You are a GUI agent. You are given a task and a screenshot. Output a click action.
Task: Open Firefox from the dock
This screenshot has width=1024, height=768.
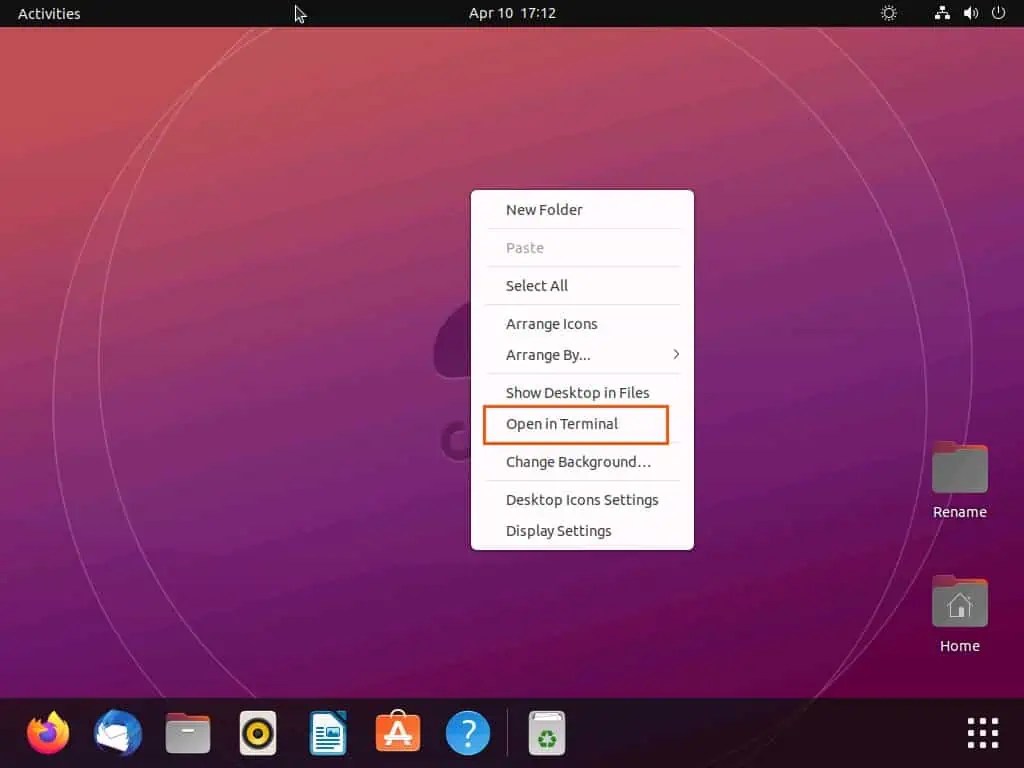[x=47, y=732]
